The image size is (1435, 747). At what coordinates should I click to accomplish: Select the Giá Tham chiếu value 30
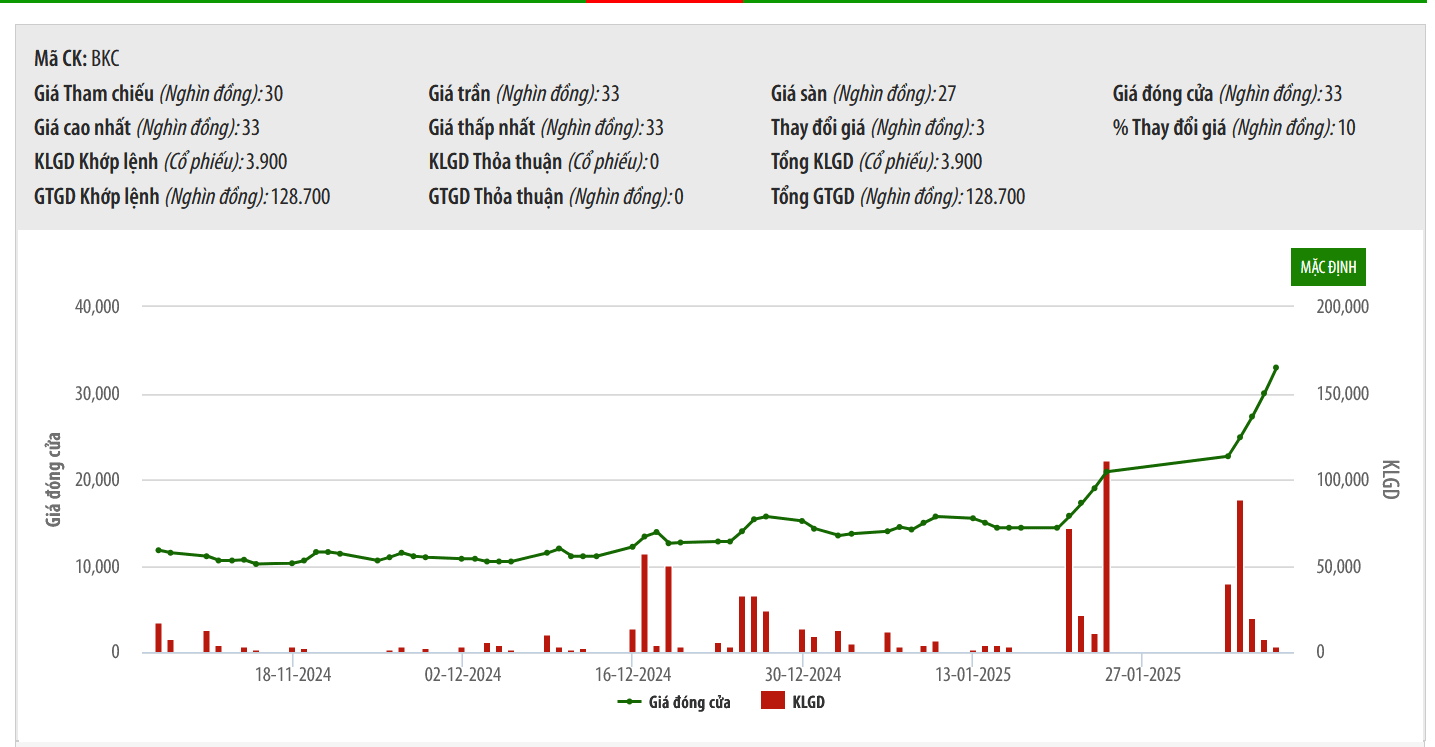pyautogui.click(x=274, y=94)
